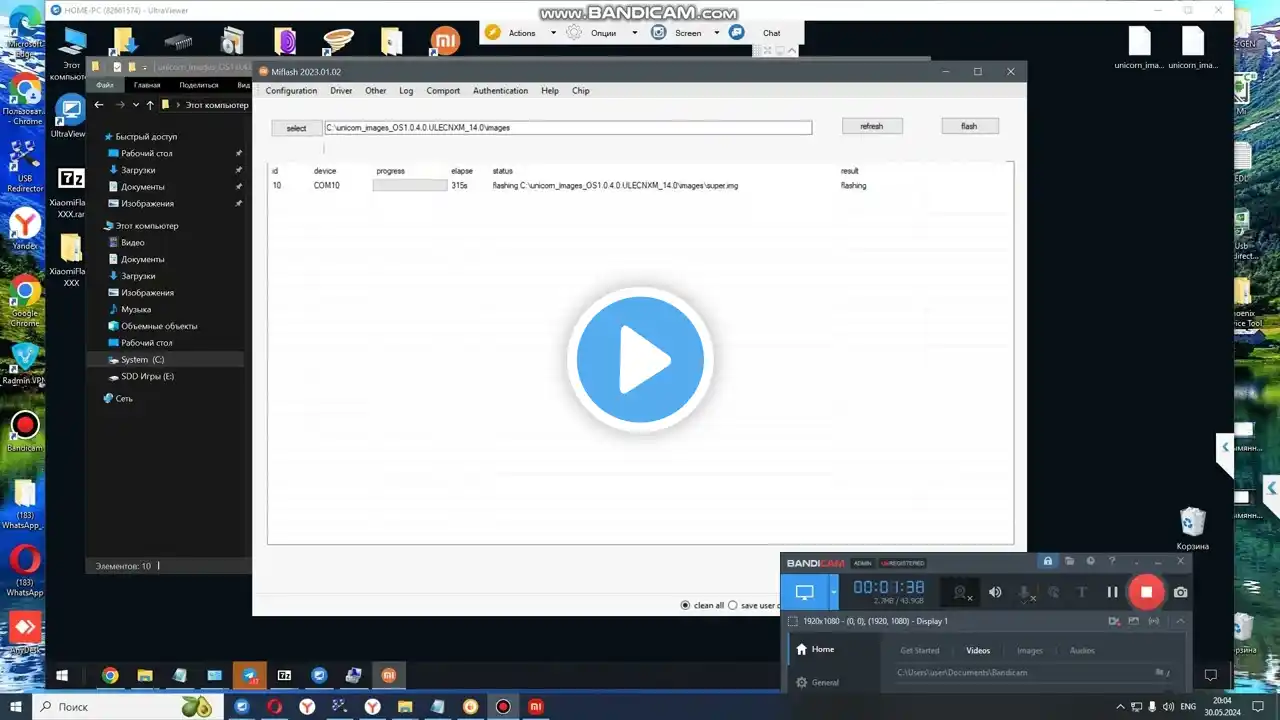
Task: Click the select button in Miflash
Action: pos(297,128)
